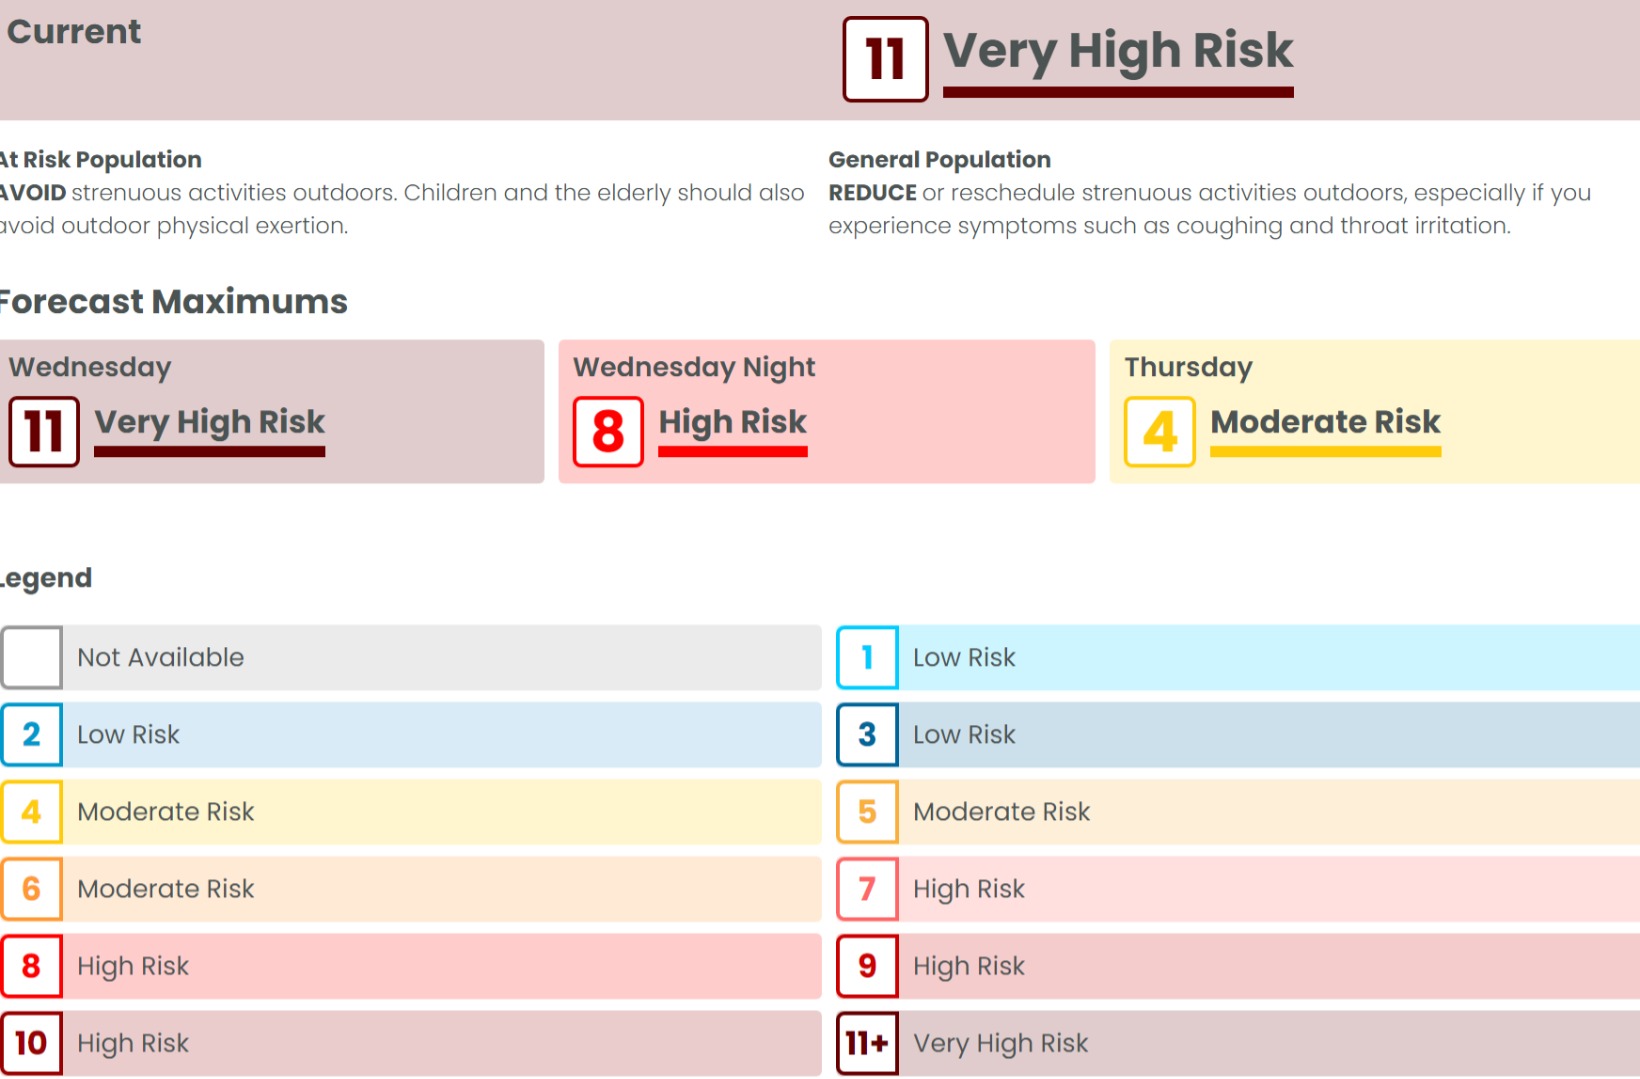Image resolution: width=1640 pixels, height=1079 pixels.
Task: Click the Wednesday forecast 11 badge
Action: [x=44, y=432]
